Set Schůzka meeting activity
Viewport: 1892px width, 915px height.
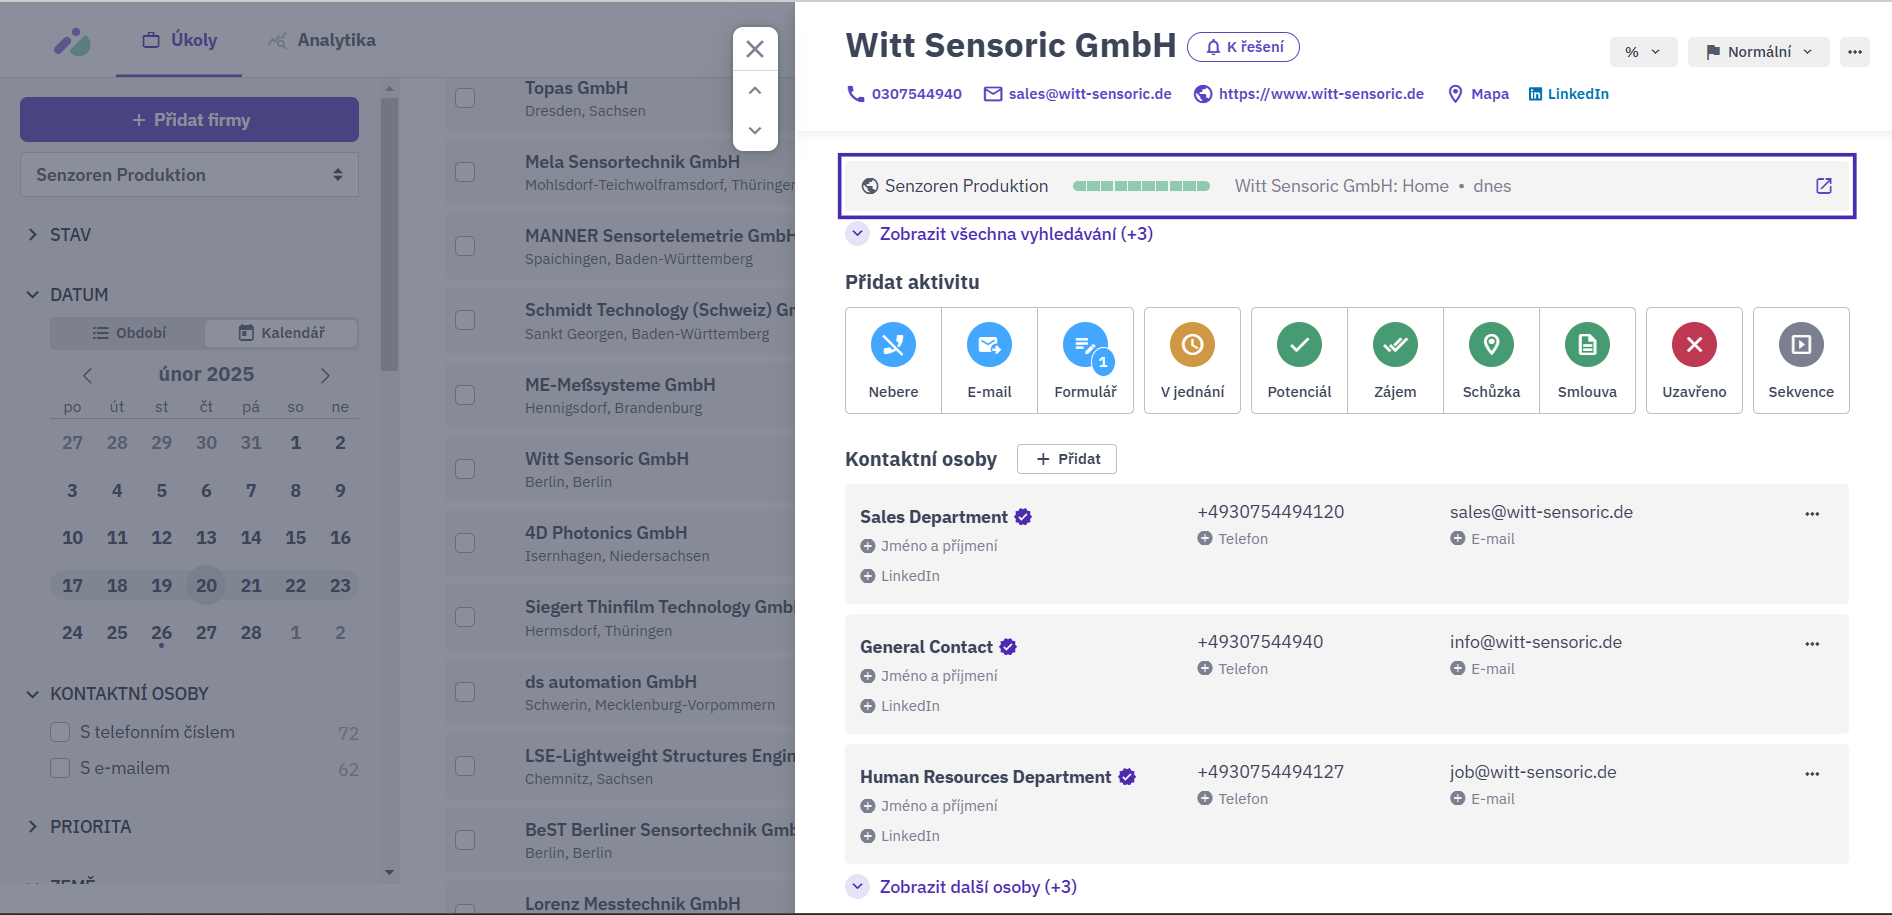click(1491, 360)
